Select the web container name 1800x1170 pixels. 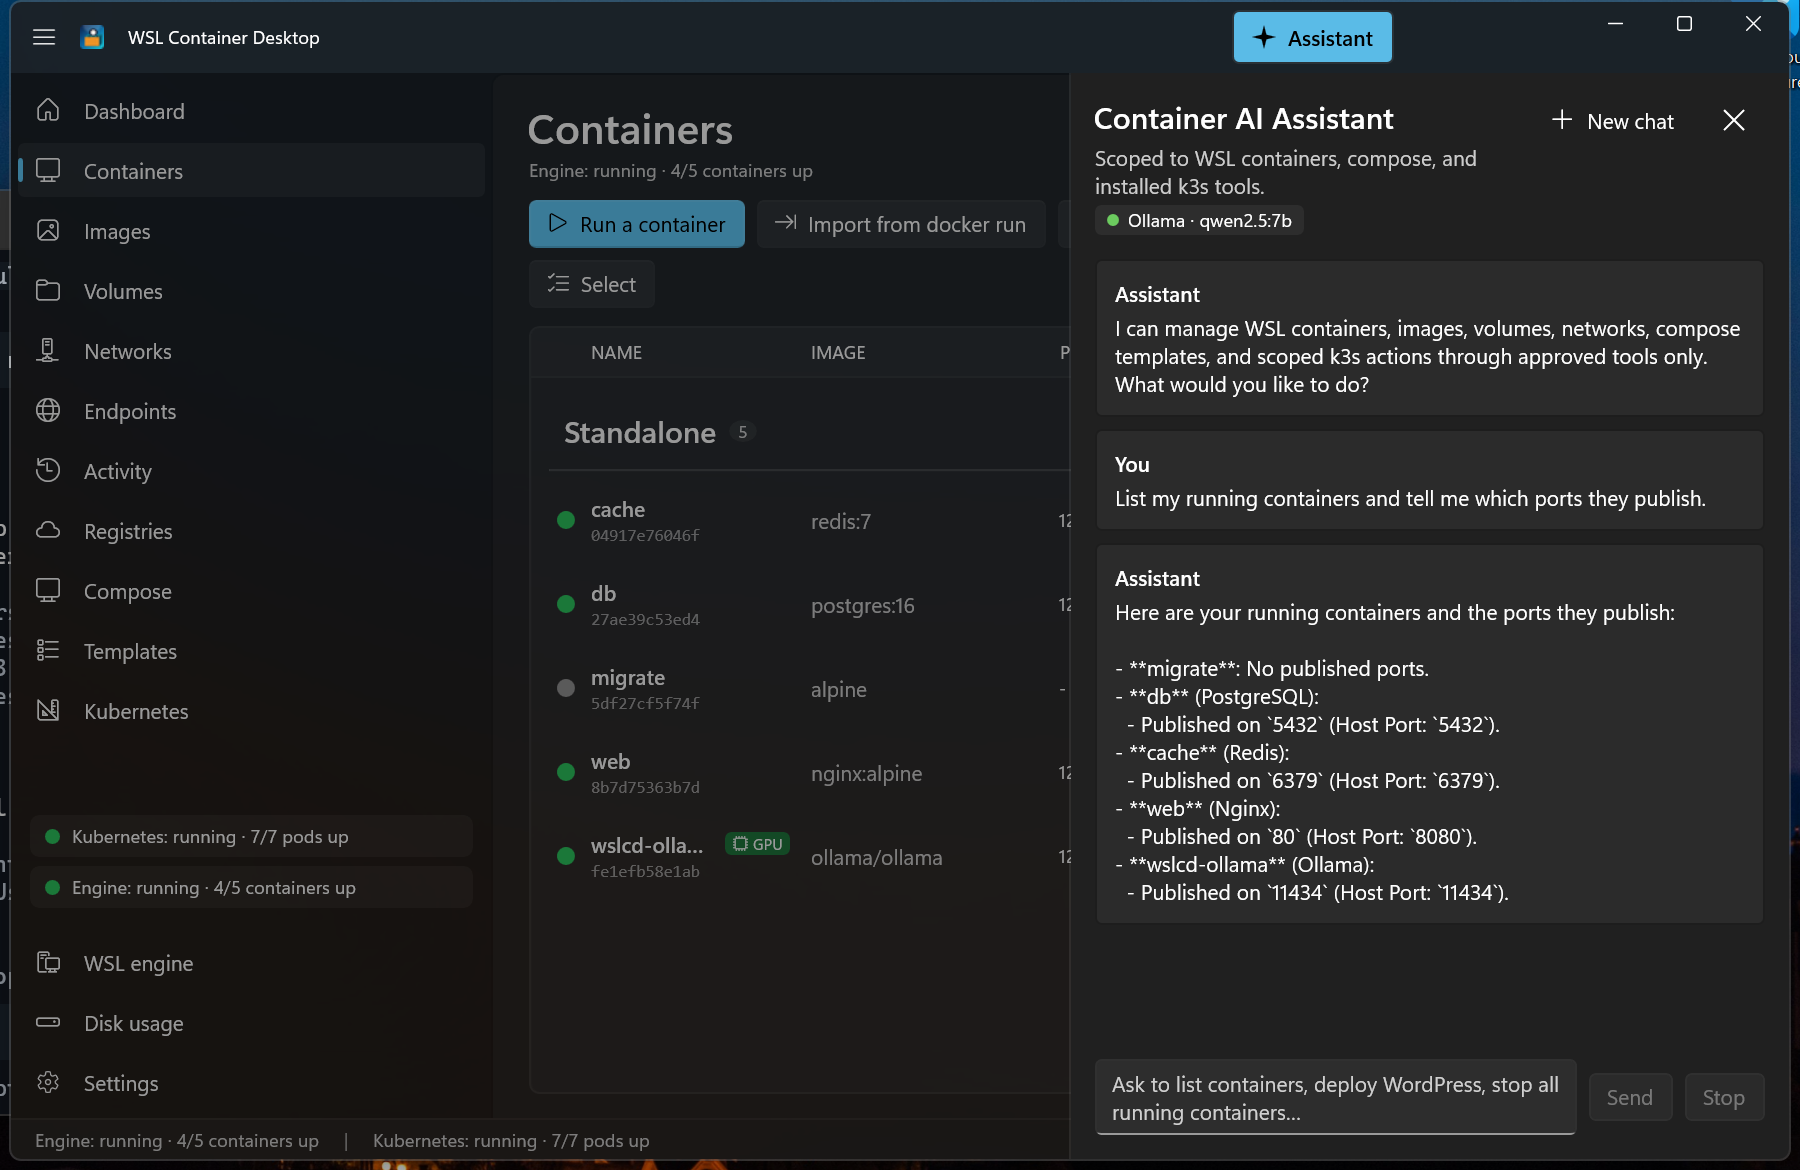[x=610, y=761]
